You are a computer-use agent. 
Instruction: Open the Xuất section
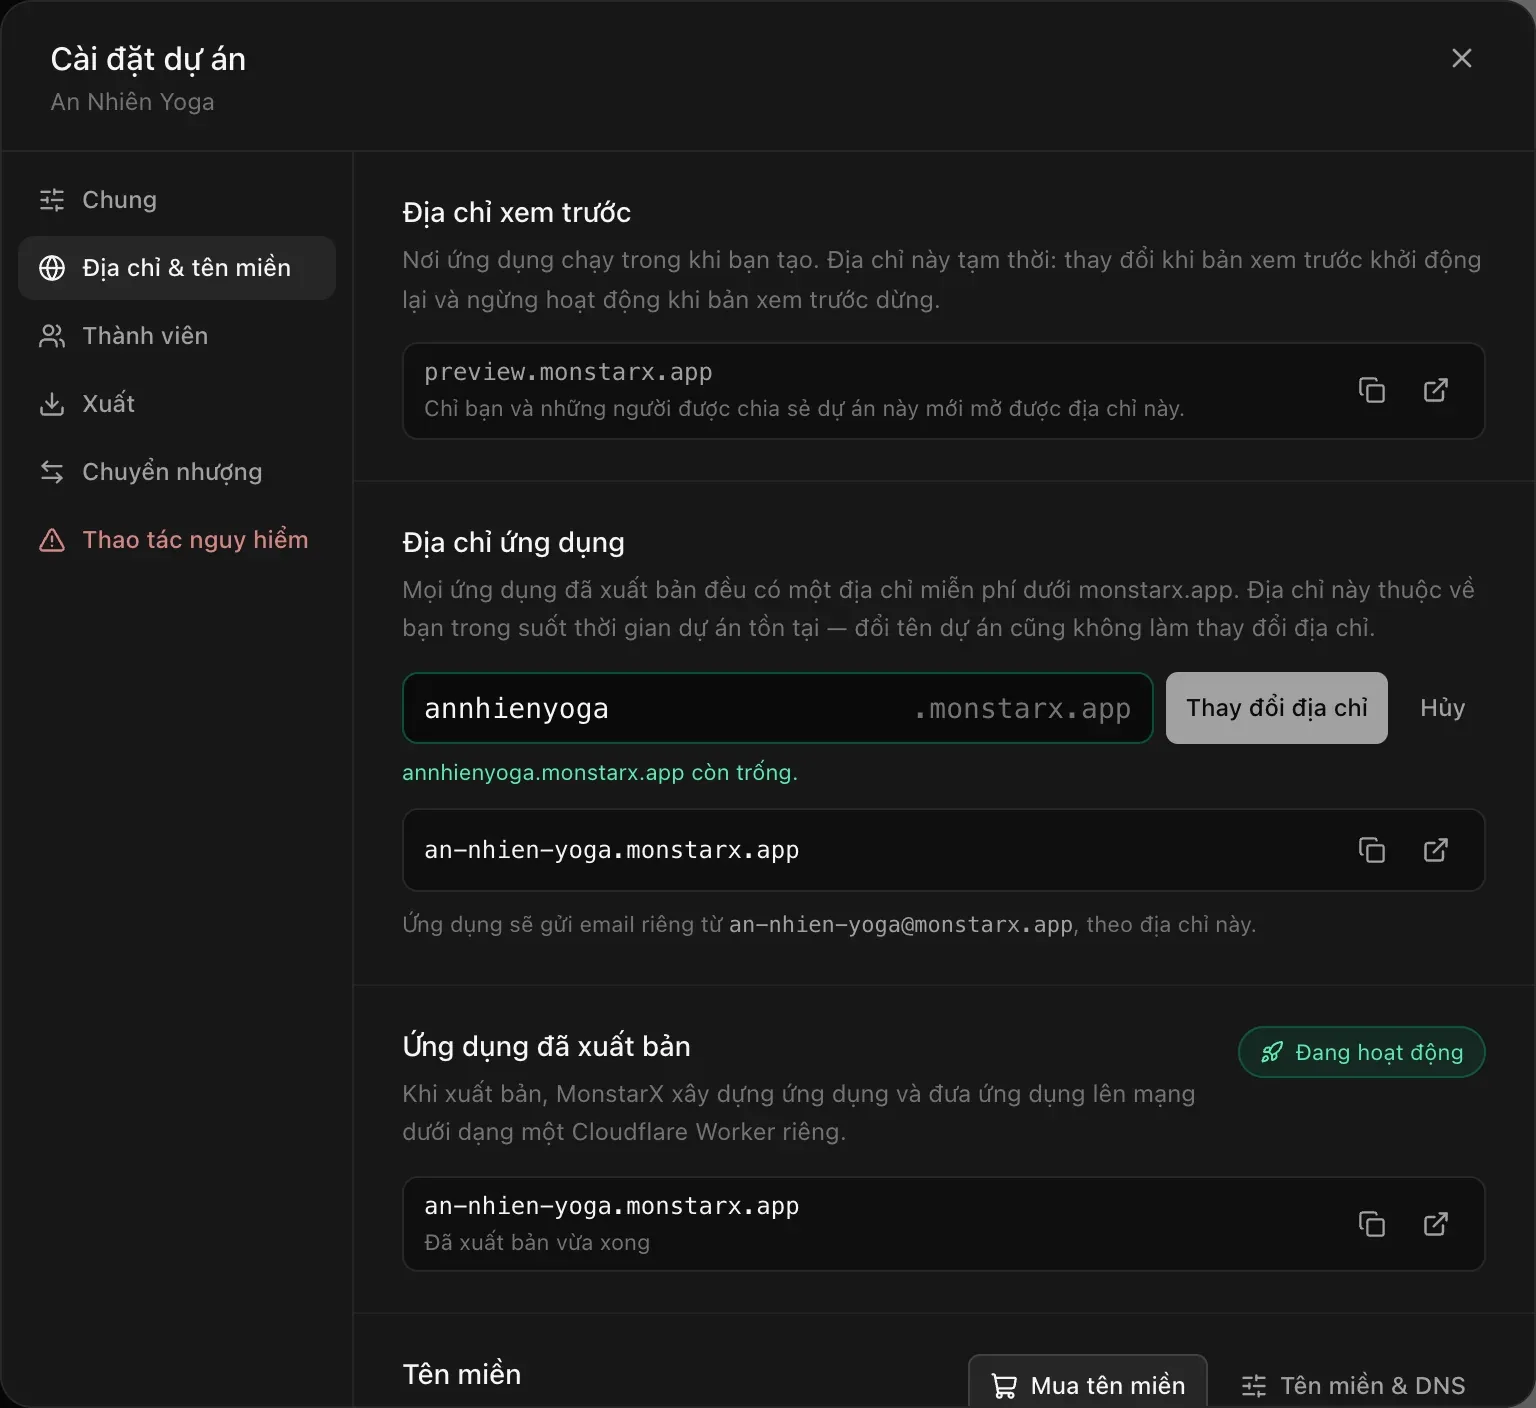[177, 404]
